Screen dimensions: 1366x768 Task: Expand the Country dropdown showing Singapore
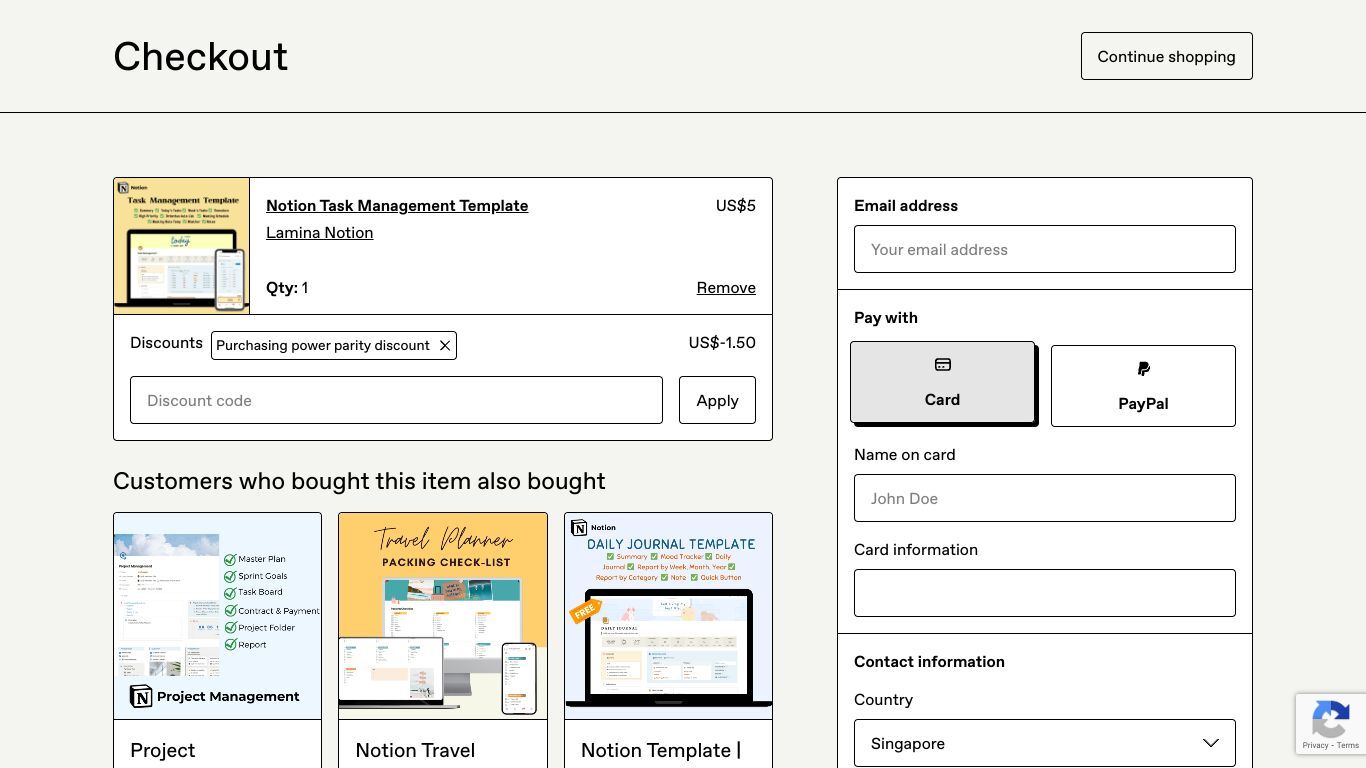(x=1045, y=743)
